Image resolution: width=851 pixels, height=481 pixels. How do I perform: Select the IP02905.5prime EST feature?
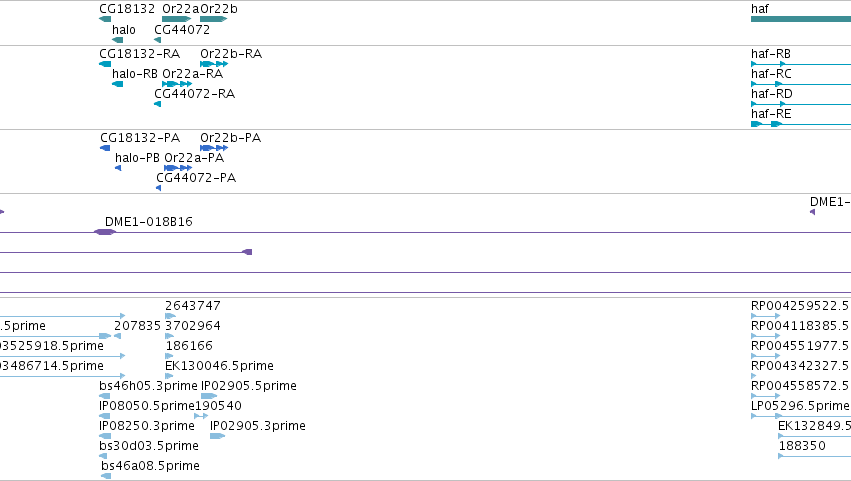[x=209, y=396]
